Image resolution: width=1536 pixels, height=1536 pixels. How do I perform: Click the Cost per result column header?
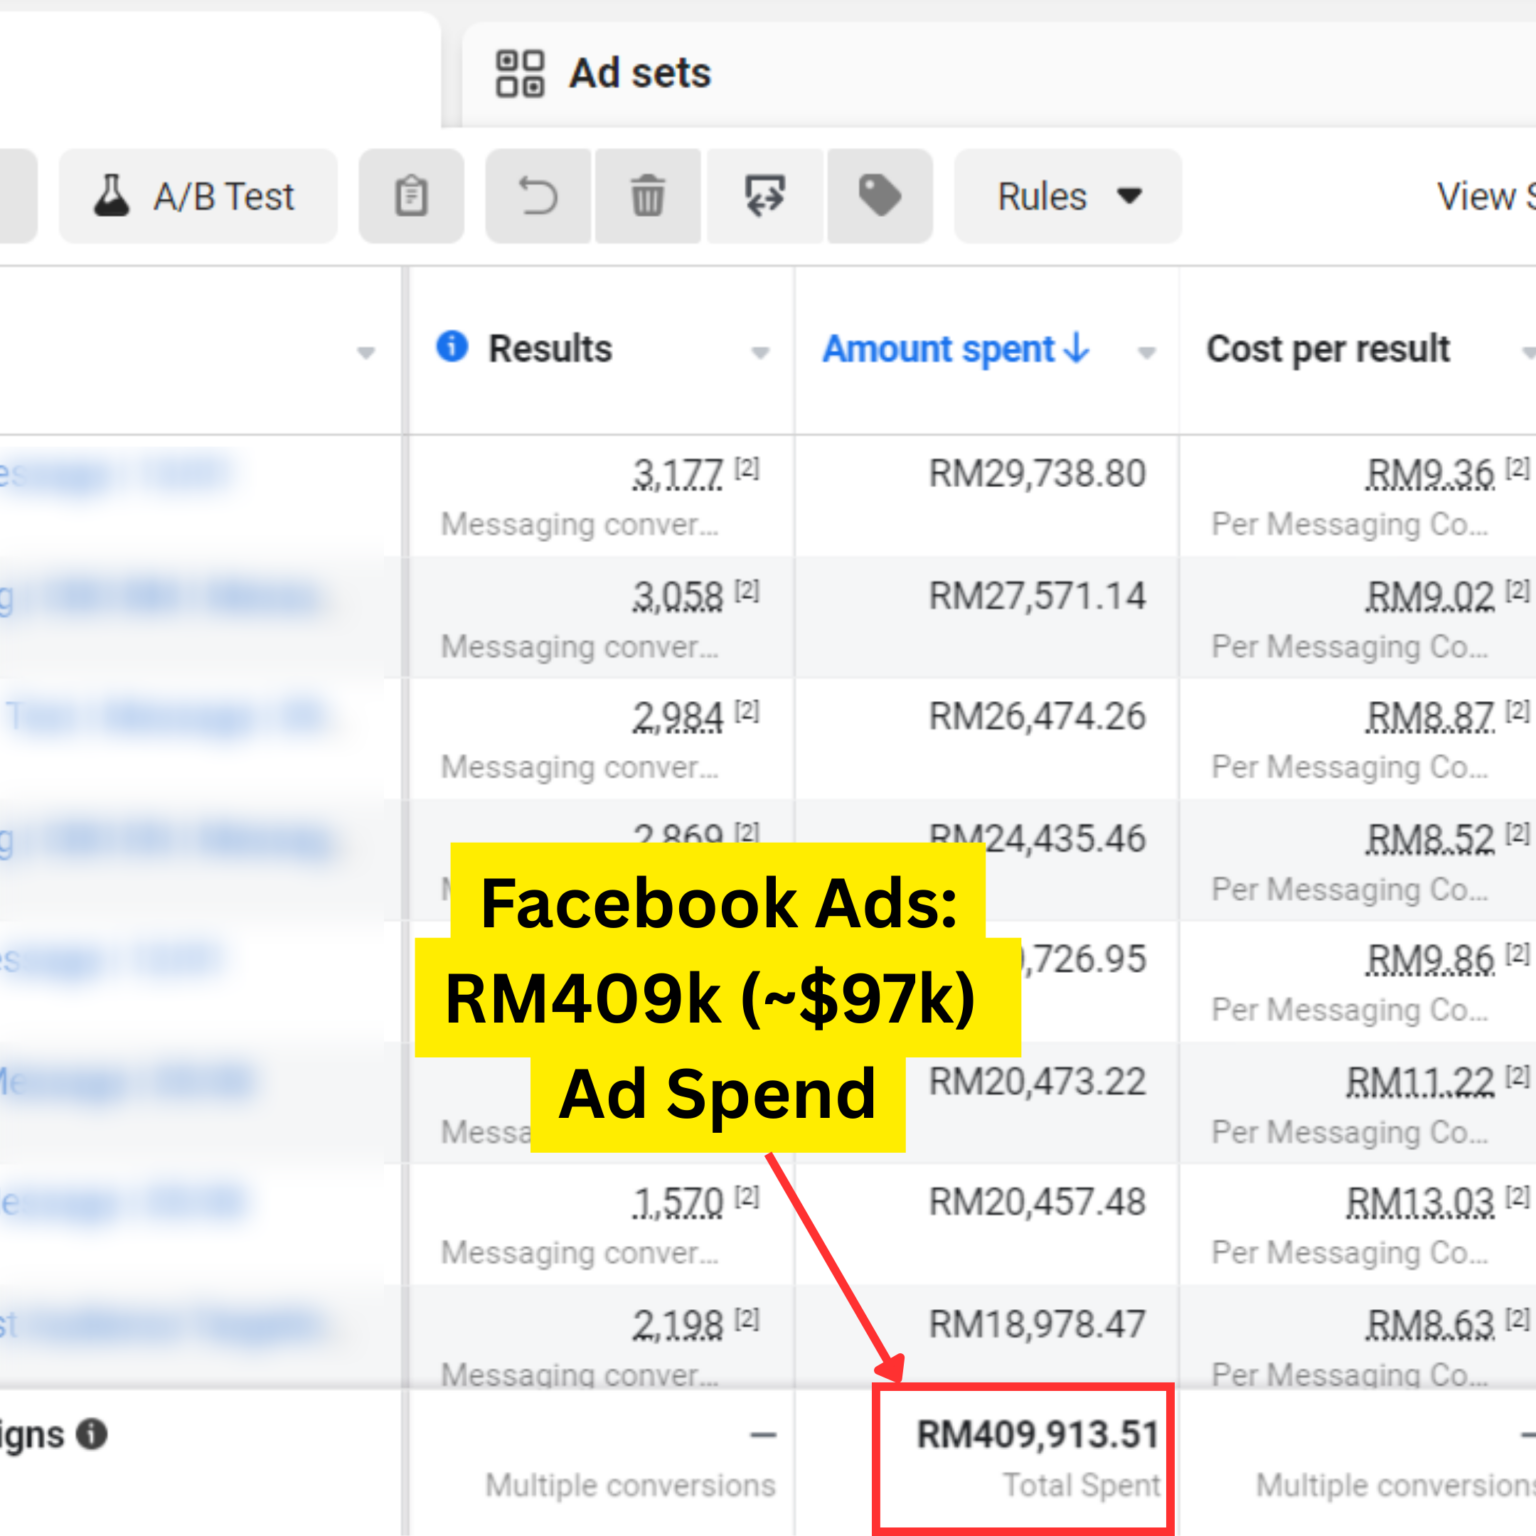click(x=1327, y=349)
